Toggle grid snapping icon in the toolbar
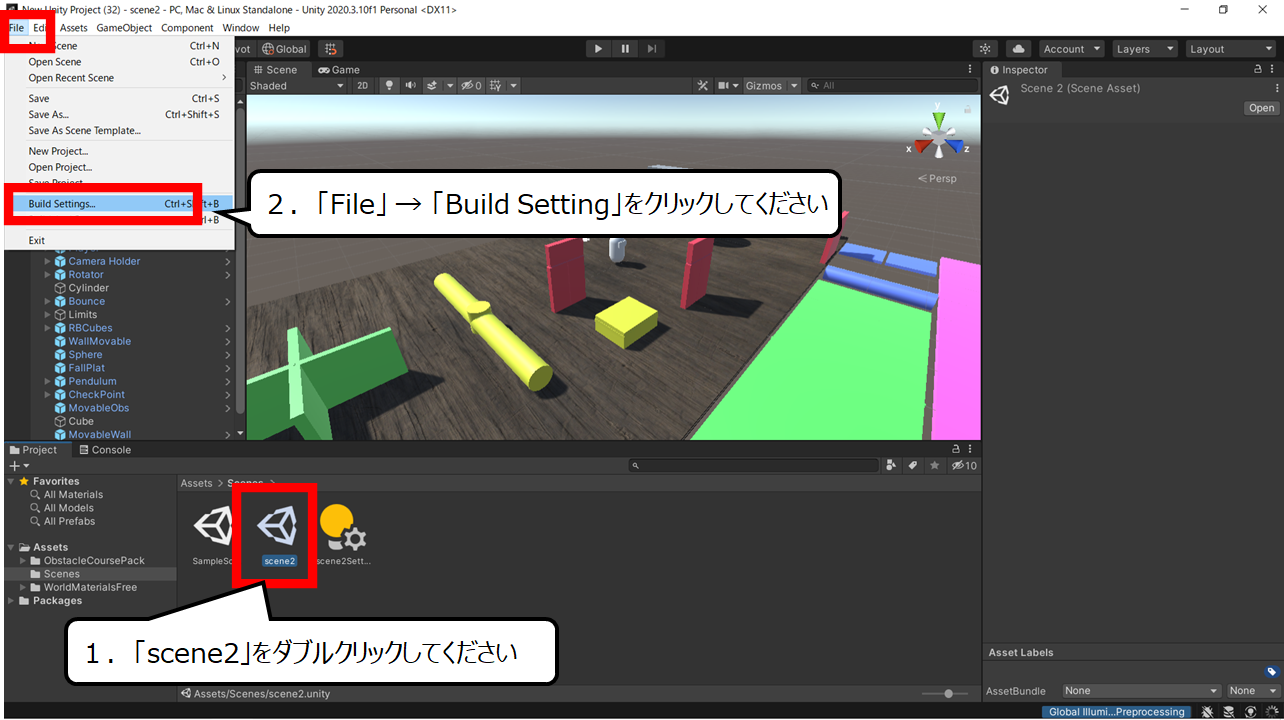1284x720 pixels. [x=331, y=49]
